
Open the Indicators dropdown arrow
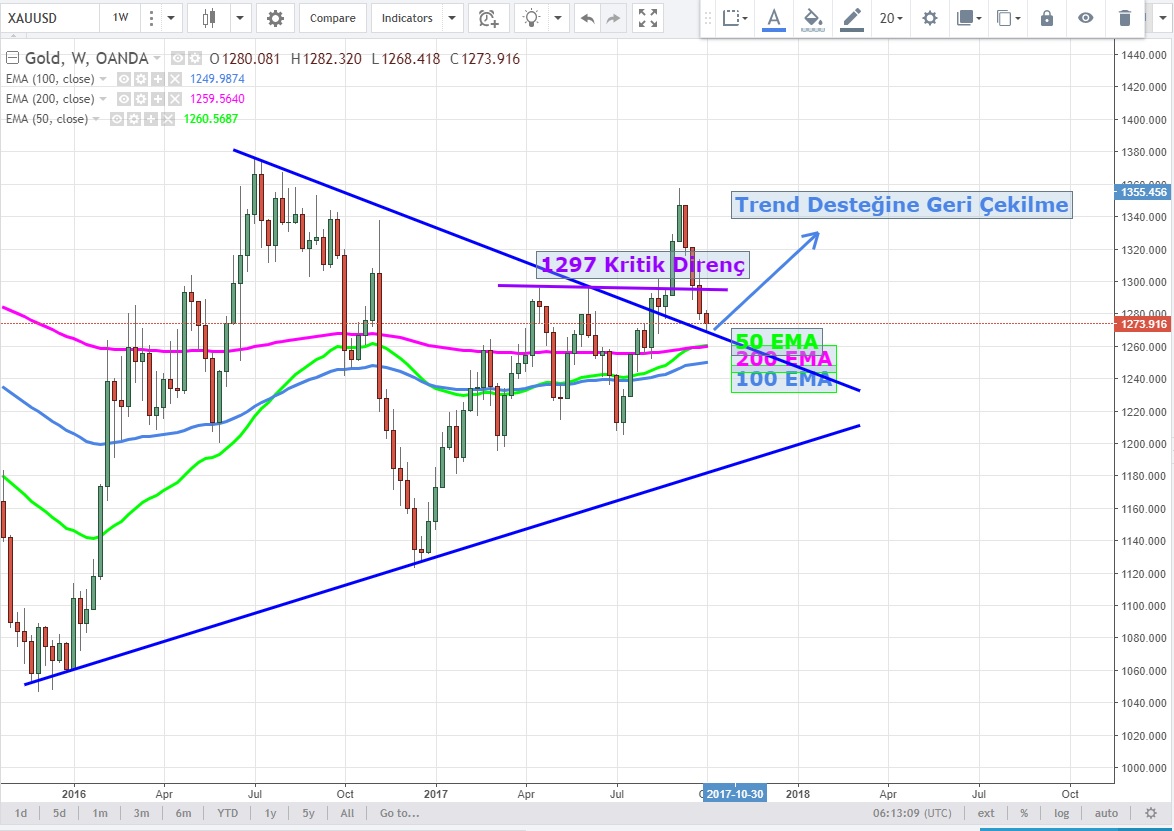point(452,18)
